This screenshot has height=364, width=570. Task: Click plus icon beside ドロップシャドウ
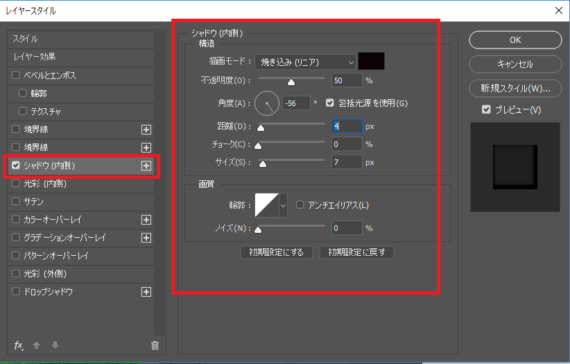(146, 292)
